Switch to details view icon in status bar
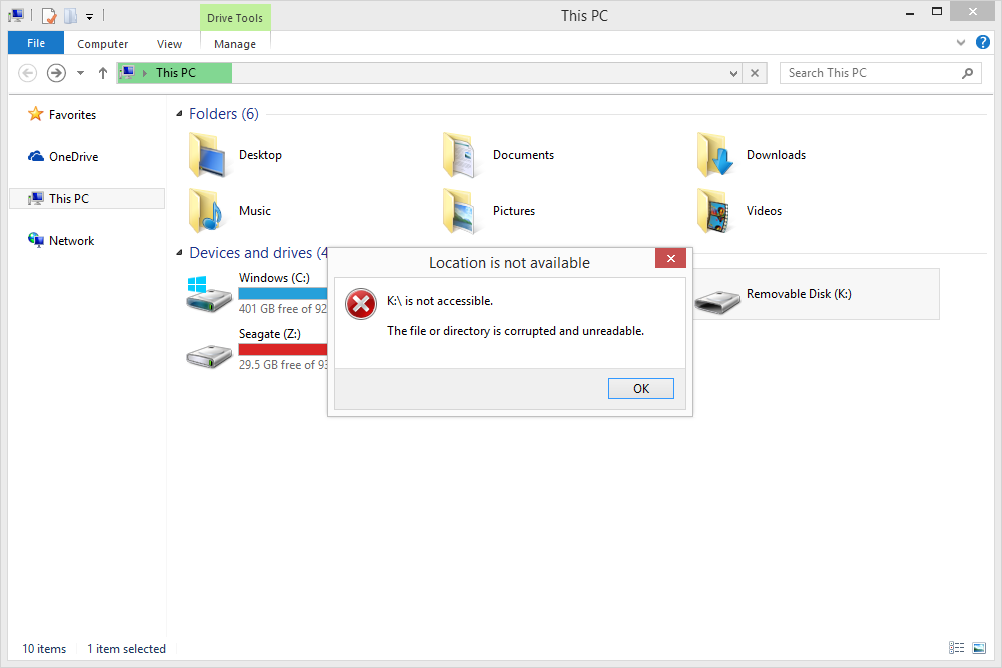The image size is (1002, 668). [957, 648]
